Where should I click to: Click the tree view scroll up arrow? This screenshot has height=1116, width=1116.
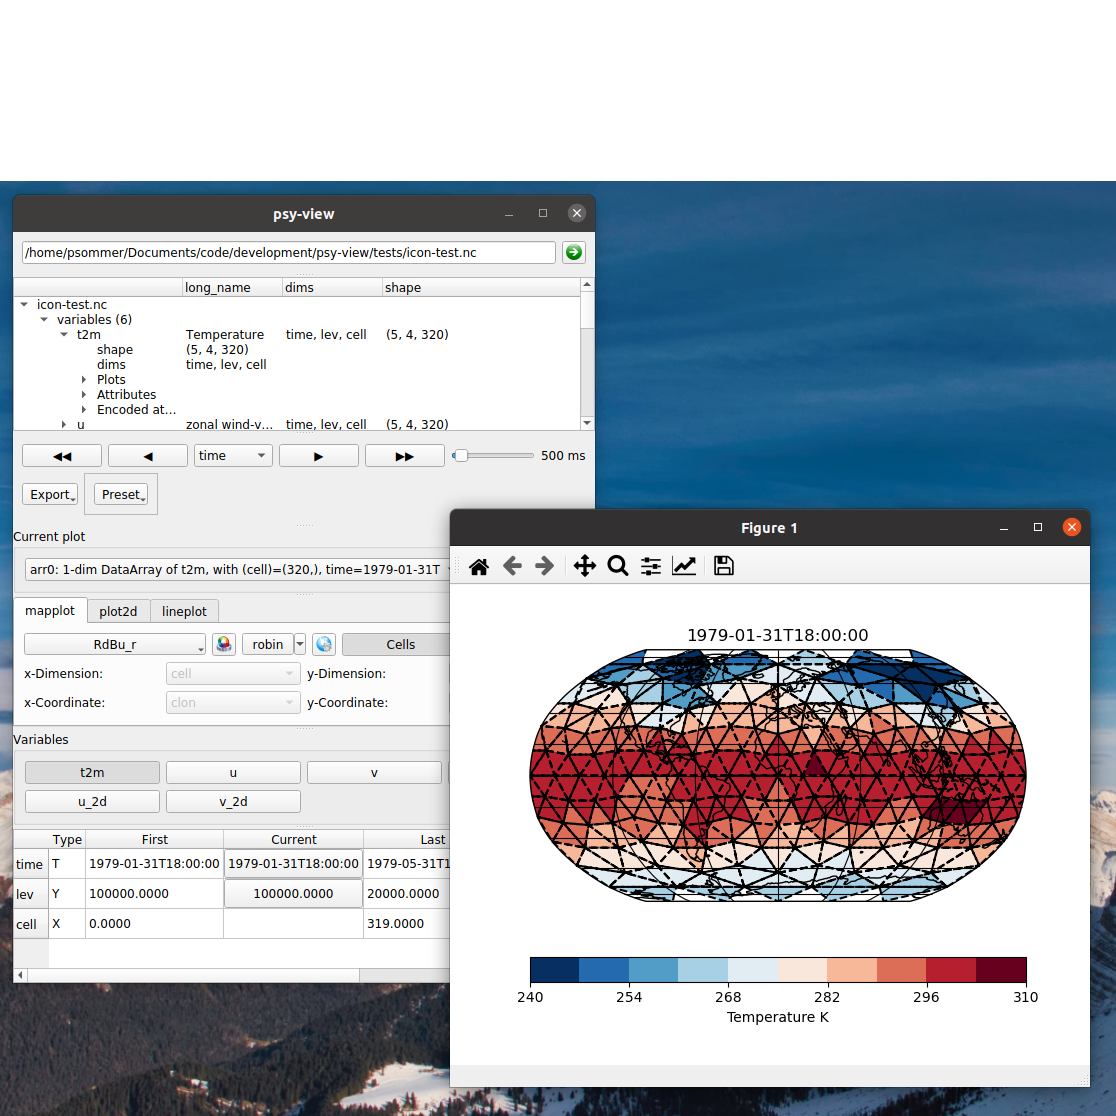[x=587, y=285]
